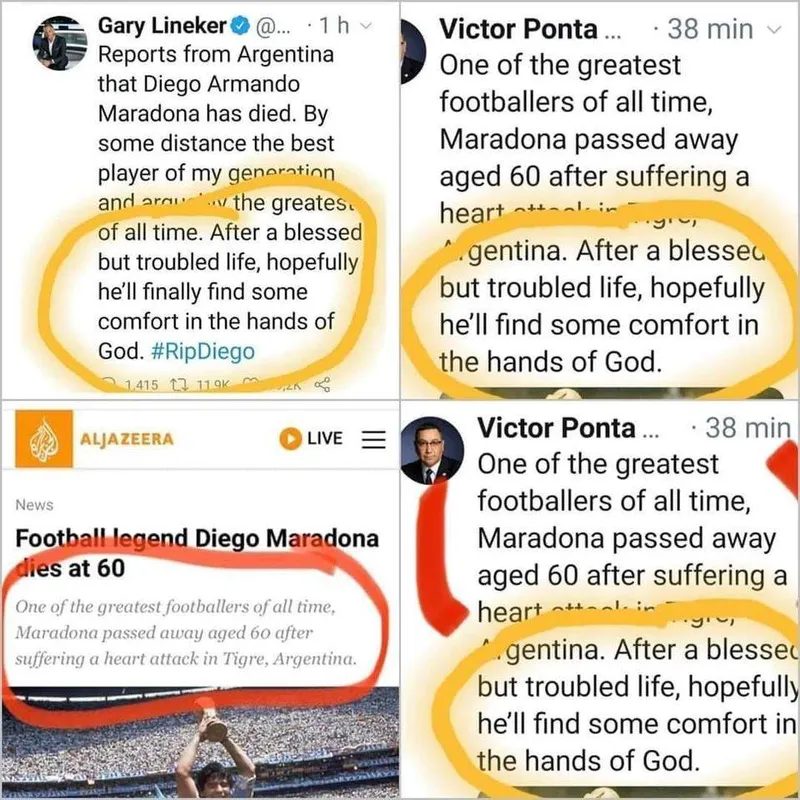Click the #RipDiego hashtag
This screenshot has width=800, height=800.
pyautogui.click(x=204, y=351)
